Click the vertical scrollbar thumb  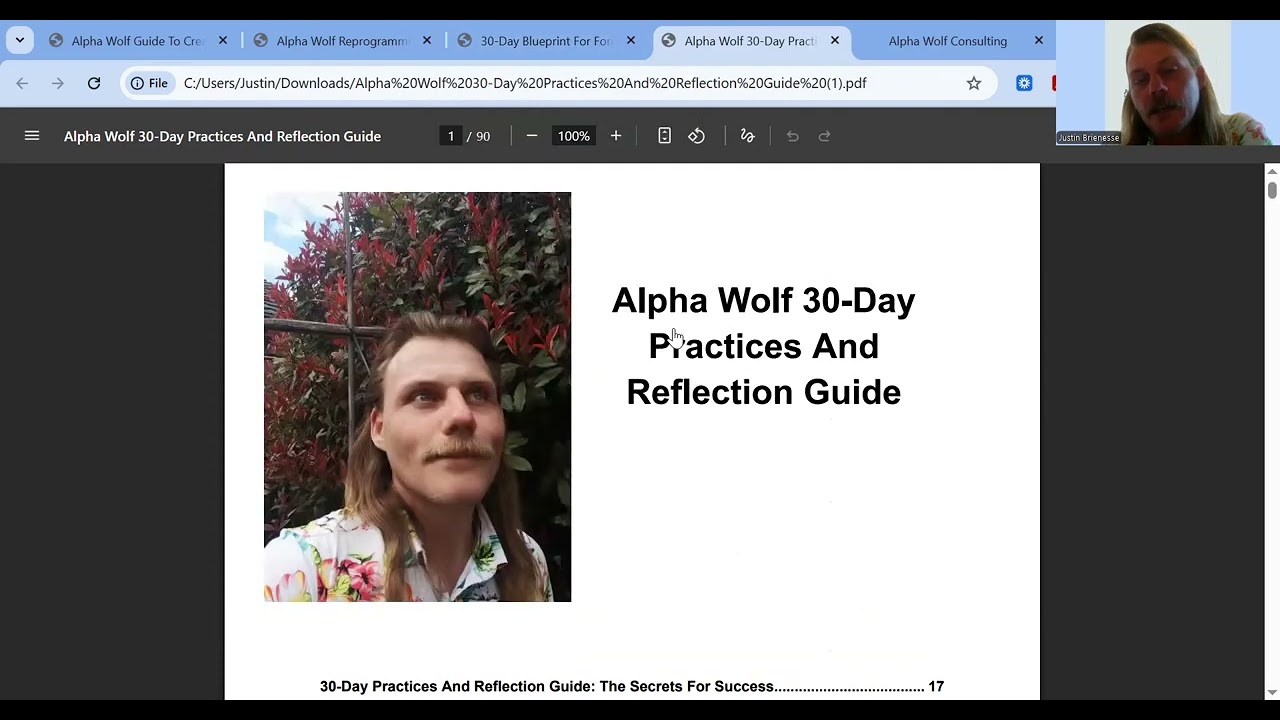[1272, 190]
